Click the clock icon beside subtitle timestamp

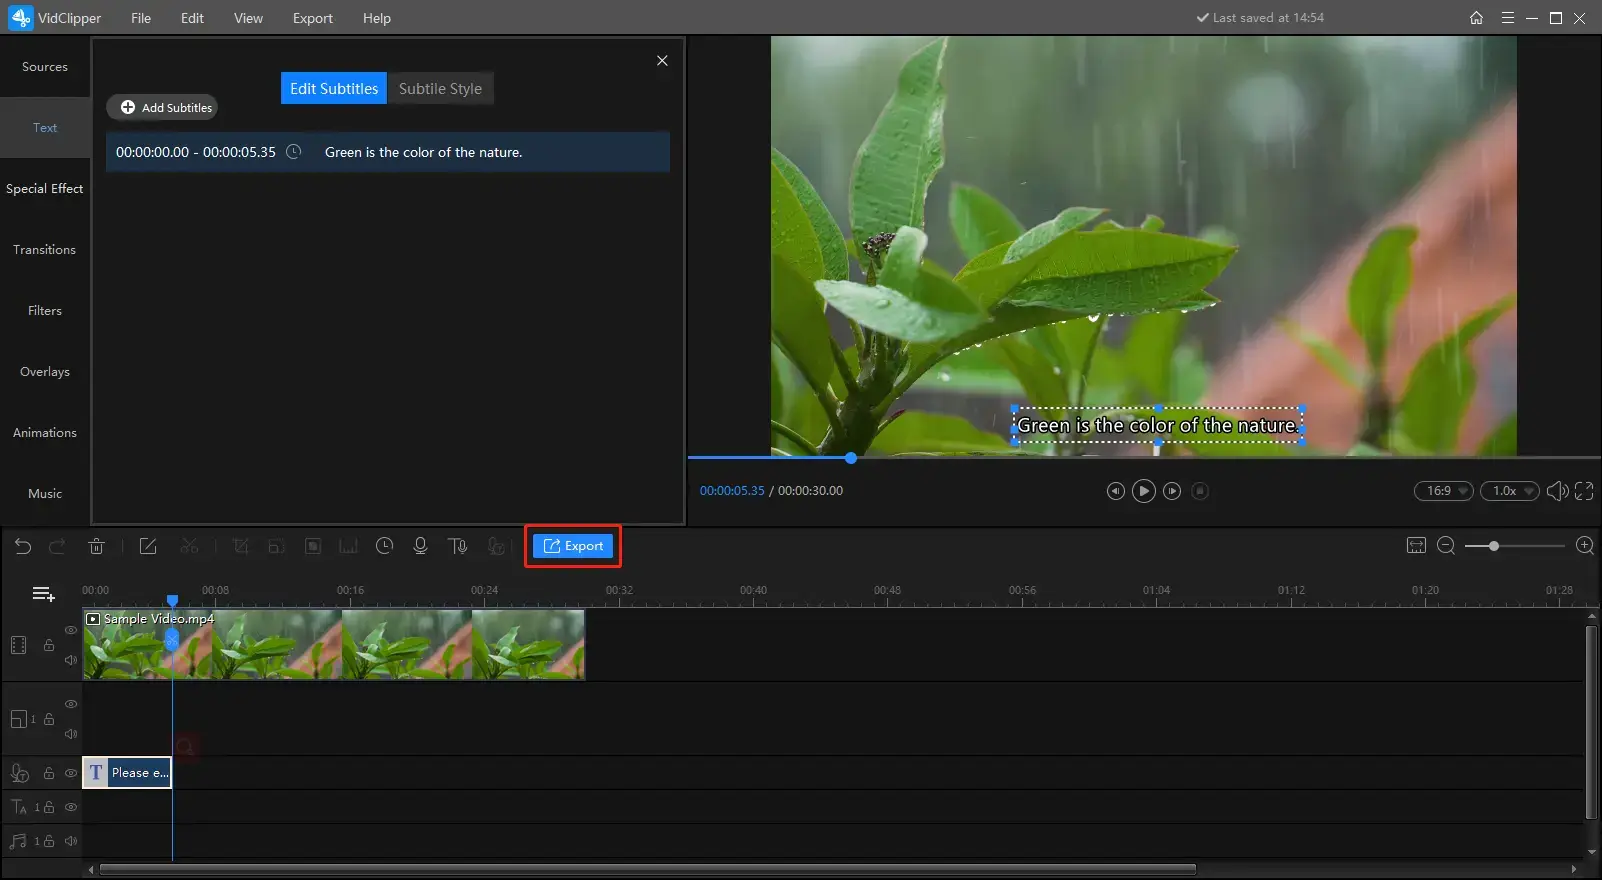[x=294, y=152]
